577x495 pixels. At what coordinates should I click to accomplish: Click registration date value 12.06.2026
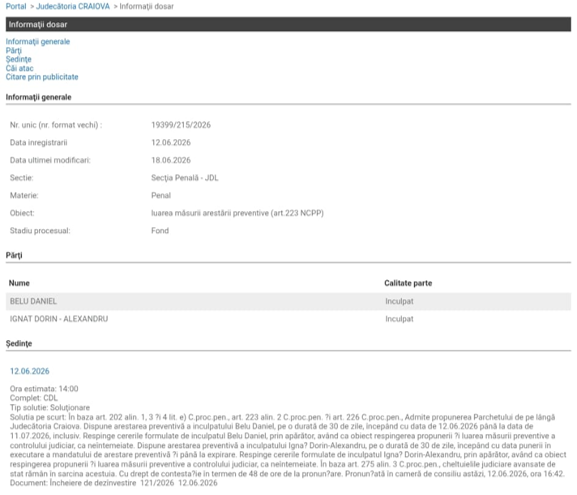[171, 142]
